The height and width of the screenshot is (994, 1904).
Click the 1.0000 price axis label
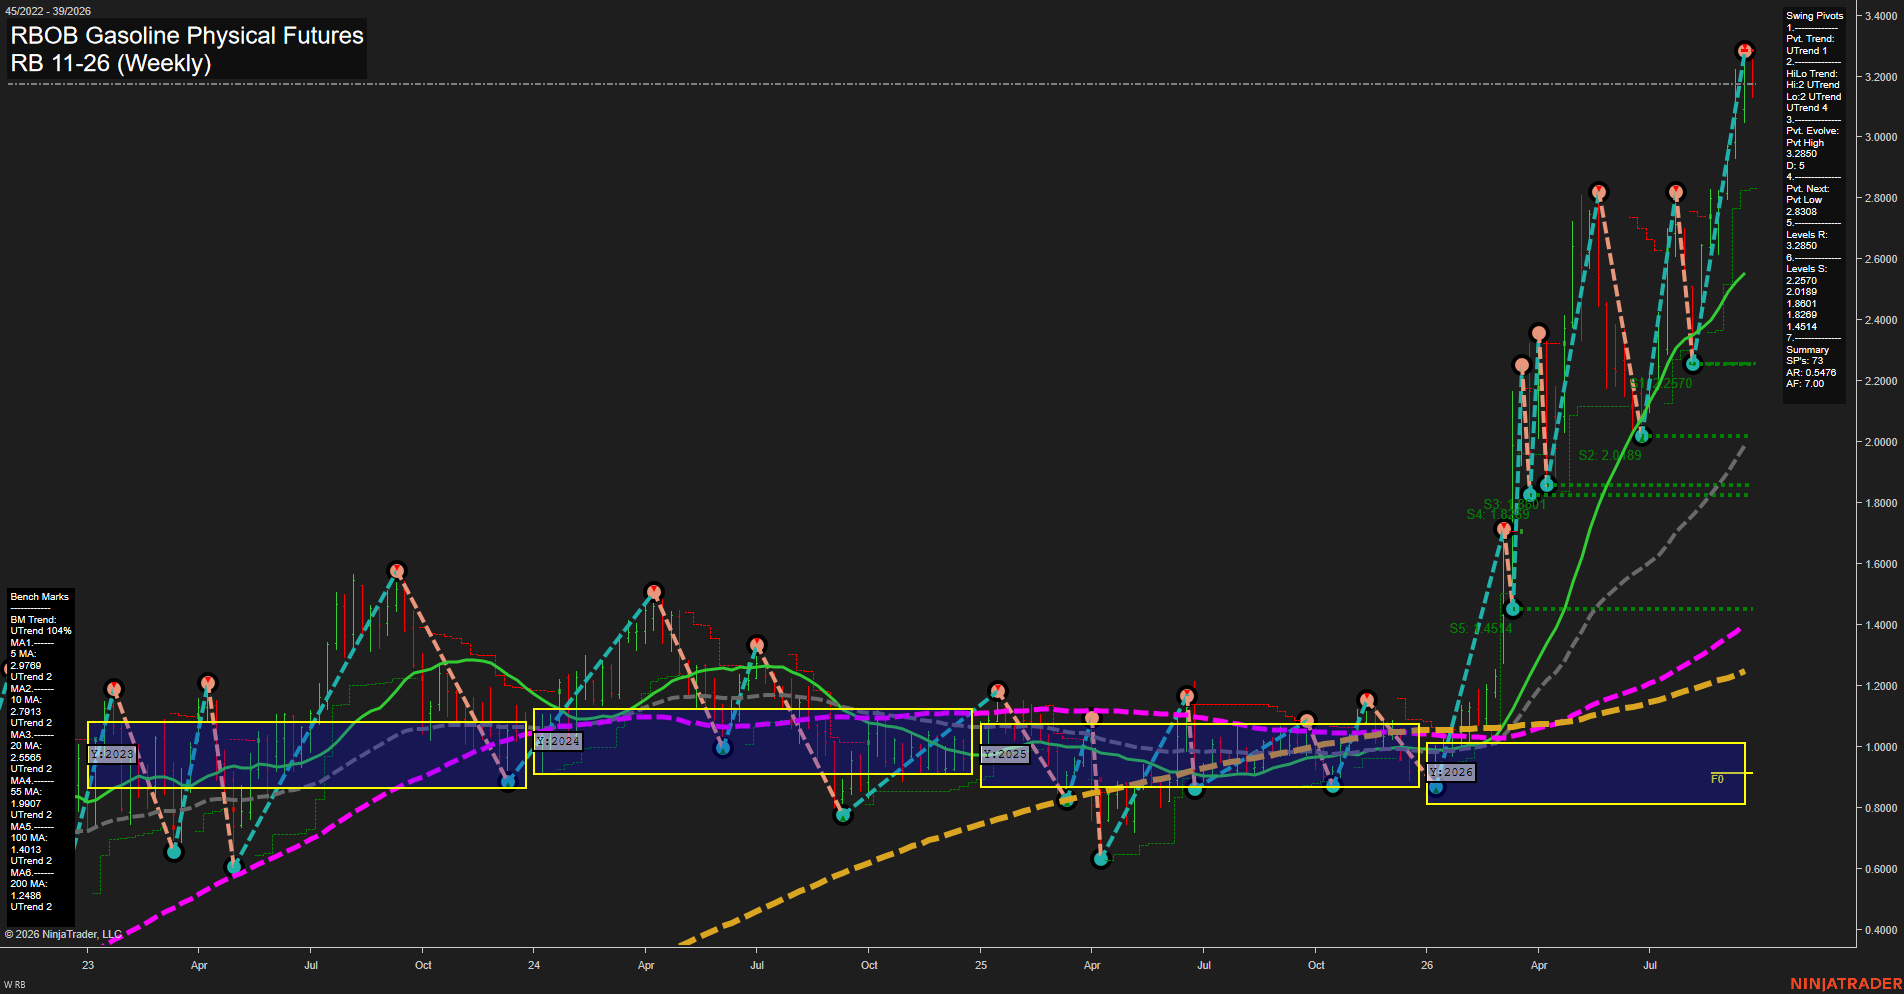tap(1881, 747)
